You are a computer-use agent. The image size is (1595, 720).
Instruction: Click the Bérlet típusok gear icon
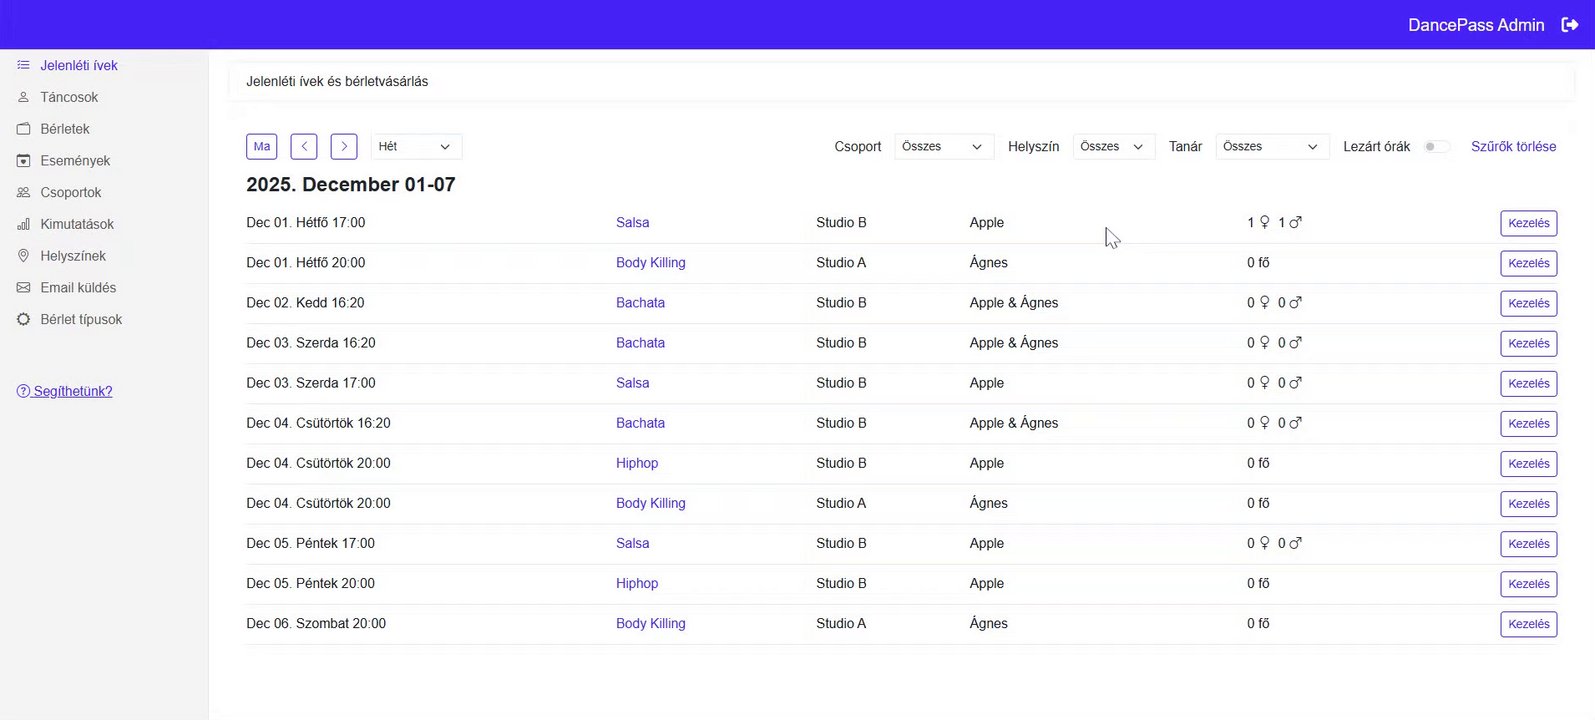[x=24, y=320]
